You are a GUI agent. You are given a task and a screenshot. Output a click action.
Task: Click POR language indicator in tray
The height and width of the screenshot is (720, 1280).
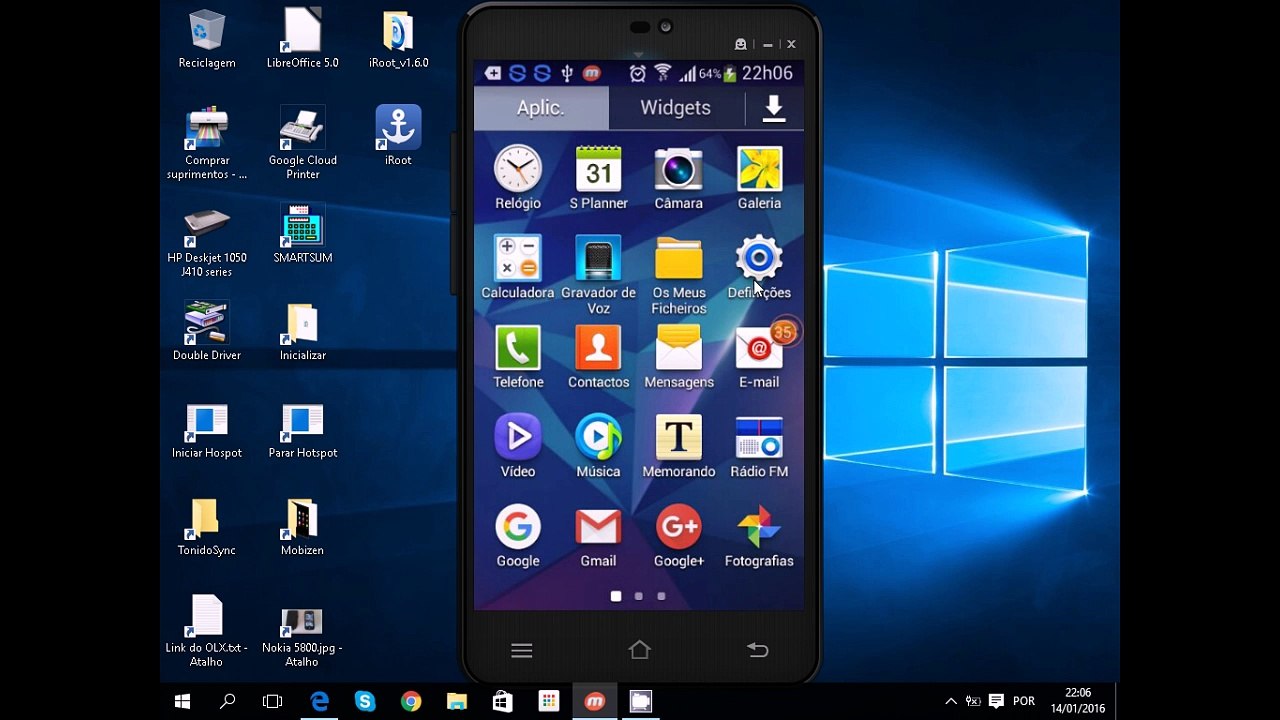[1024, 701]
